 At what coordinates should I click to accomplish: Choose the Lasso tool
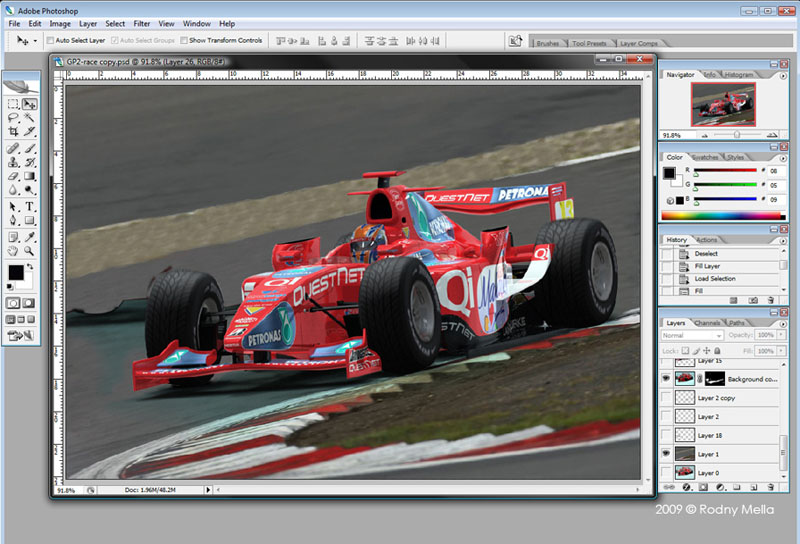coord(13,117)
